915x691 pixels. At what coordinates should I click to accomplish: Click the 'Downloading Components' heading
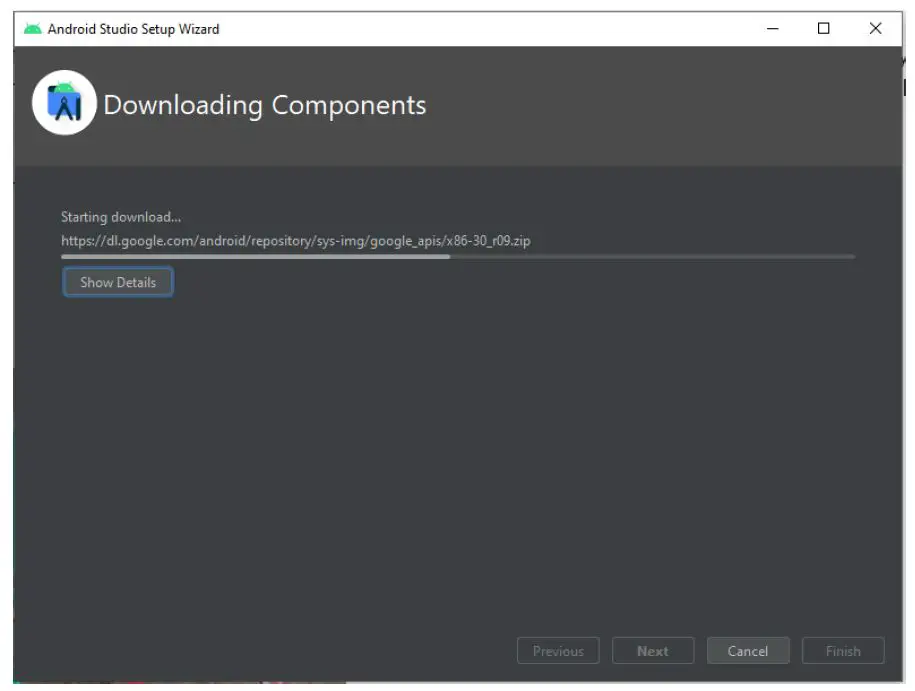coord(264,106)
